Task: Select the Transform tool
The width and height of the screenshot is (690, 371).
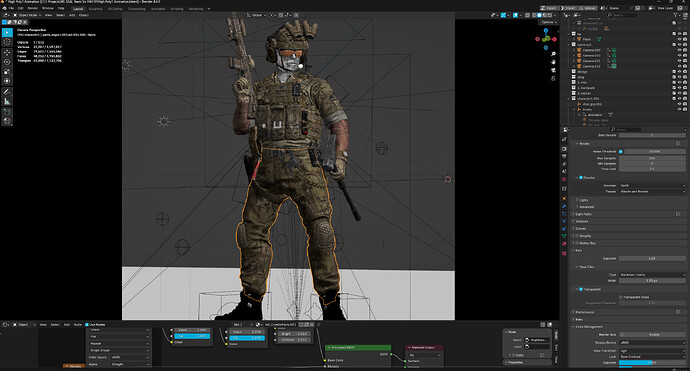Action: [7, 81]
